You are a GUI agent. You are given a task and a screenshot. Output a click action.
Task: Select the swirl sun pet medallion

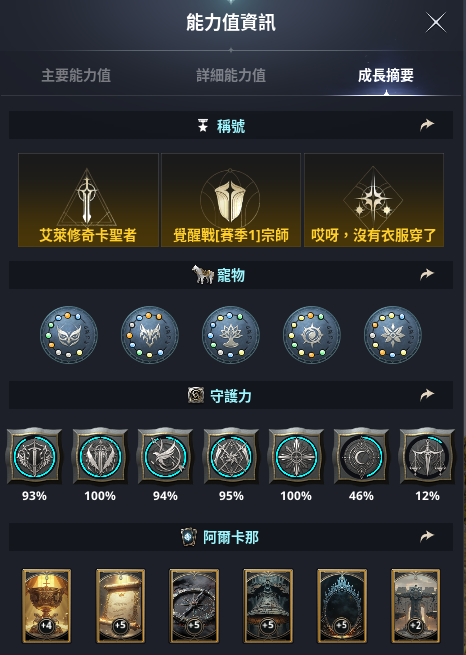point(312,335)
